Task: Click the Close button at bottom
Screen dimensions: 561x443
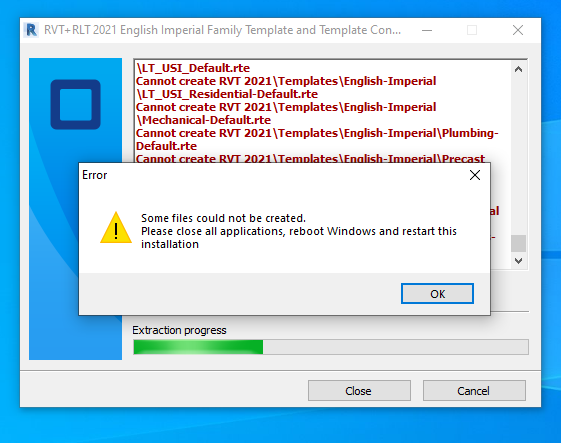Action: [359, 391]
